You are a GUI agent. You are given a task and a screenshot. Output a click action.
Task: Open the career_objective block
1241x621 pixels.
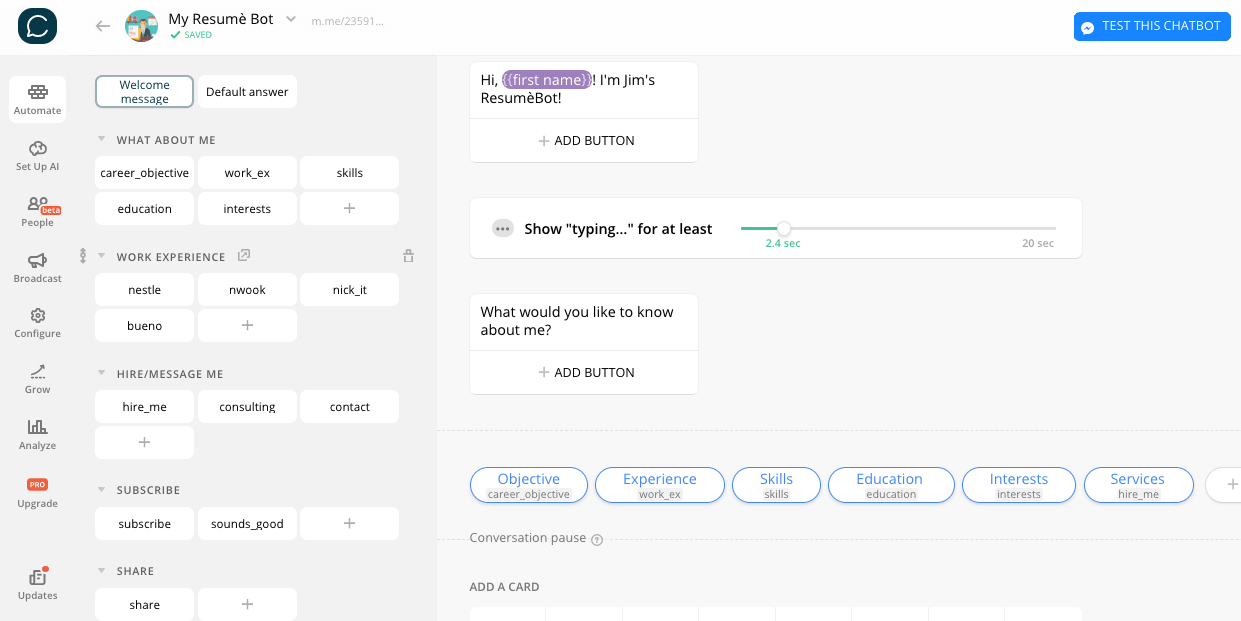click(145, 172)
